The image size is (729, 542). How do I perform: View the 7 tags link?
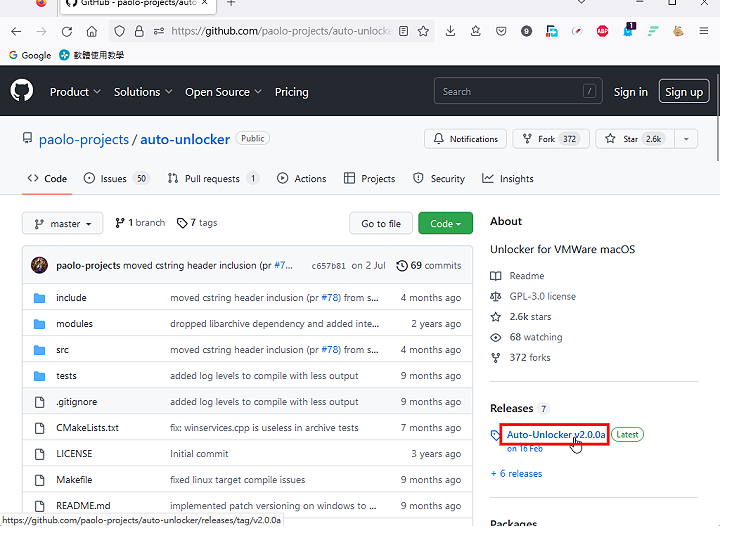point(197,223)
